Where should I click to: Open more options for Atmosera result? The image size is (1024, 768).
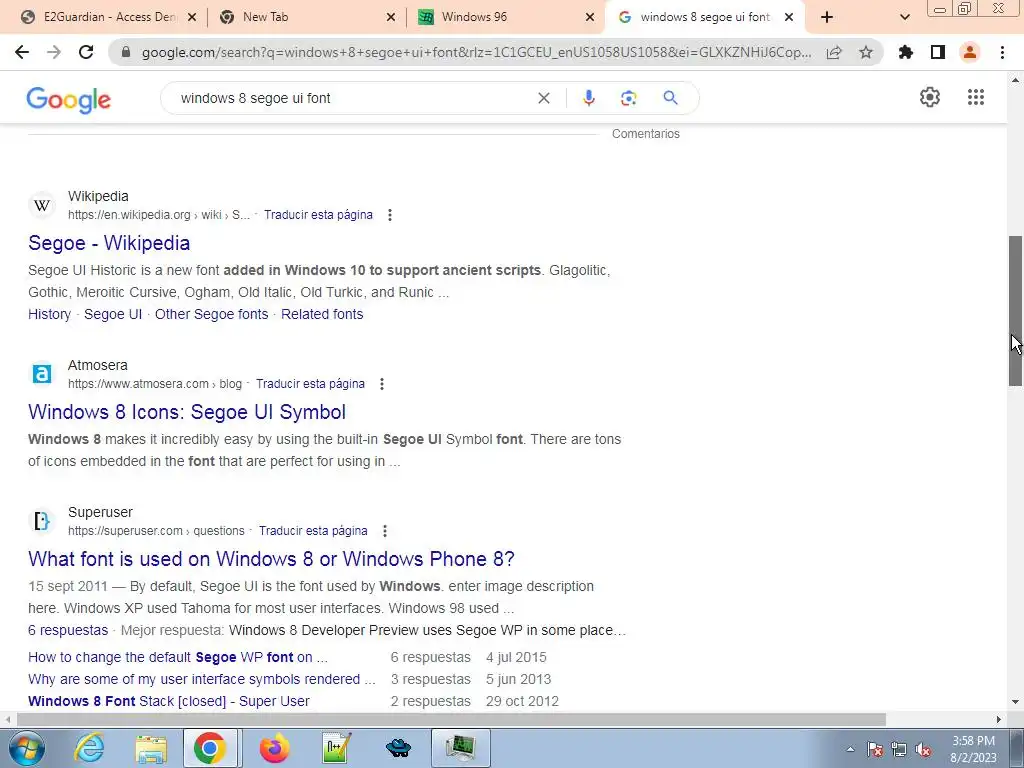382,384
